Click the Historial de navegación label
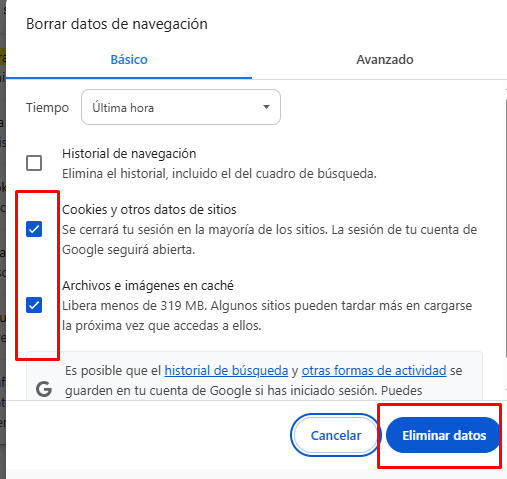507x479 pixels. point(129,154)
